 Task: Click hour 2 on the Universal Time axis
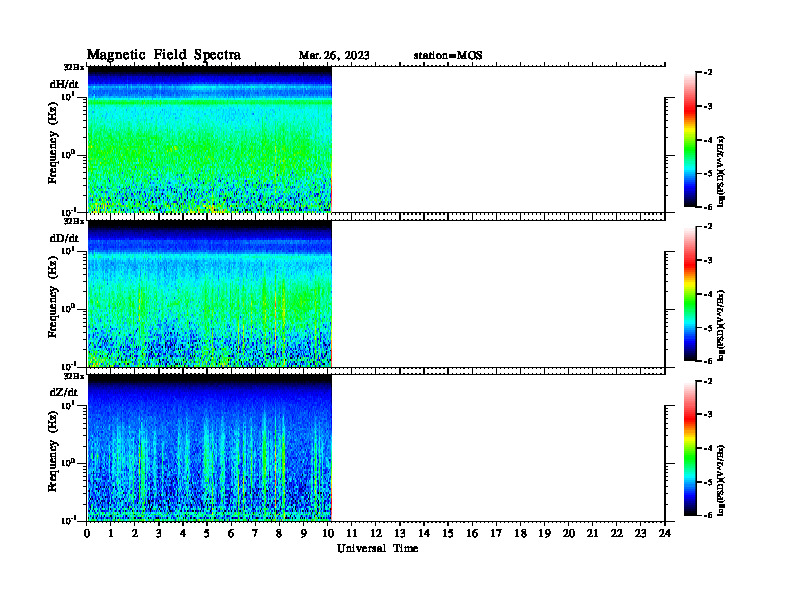click(135, 534)
